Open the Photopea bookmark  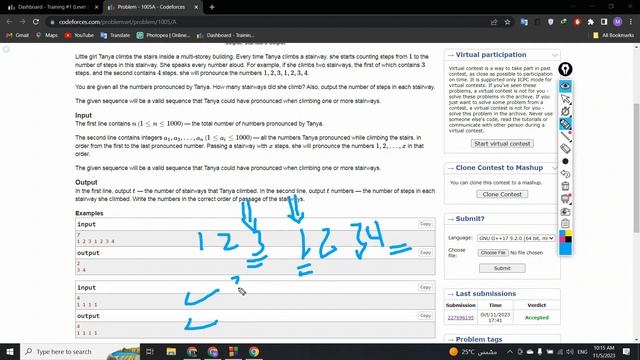[163, 36]
